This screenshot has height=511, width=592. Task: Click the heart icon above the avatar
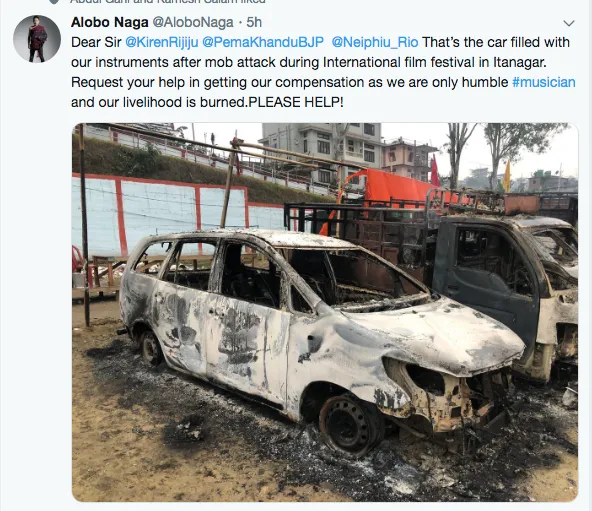[54, 2]
